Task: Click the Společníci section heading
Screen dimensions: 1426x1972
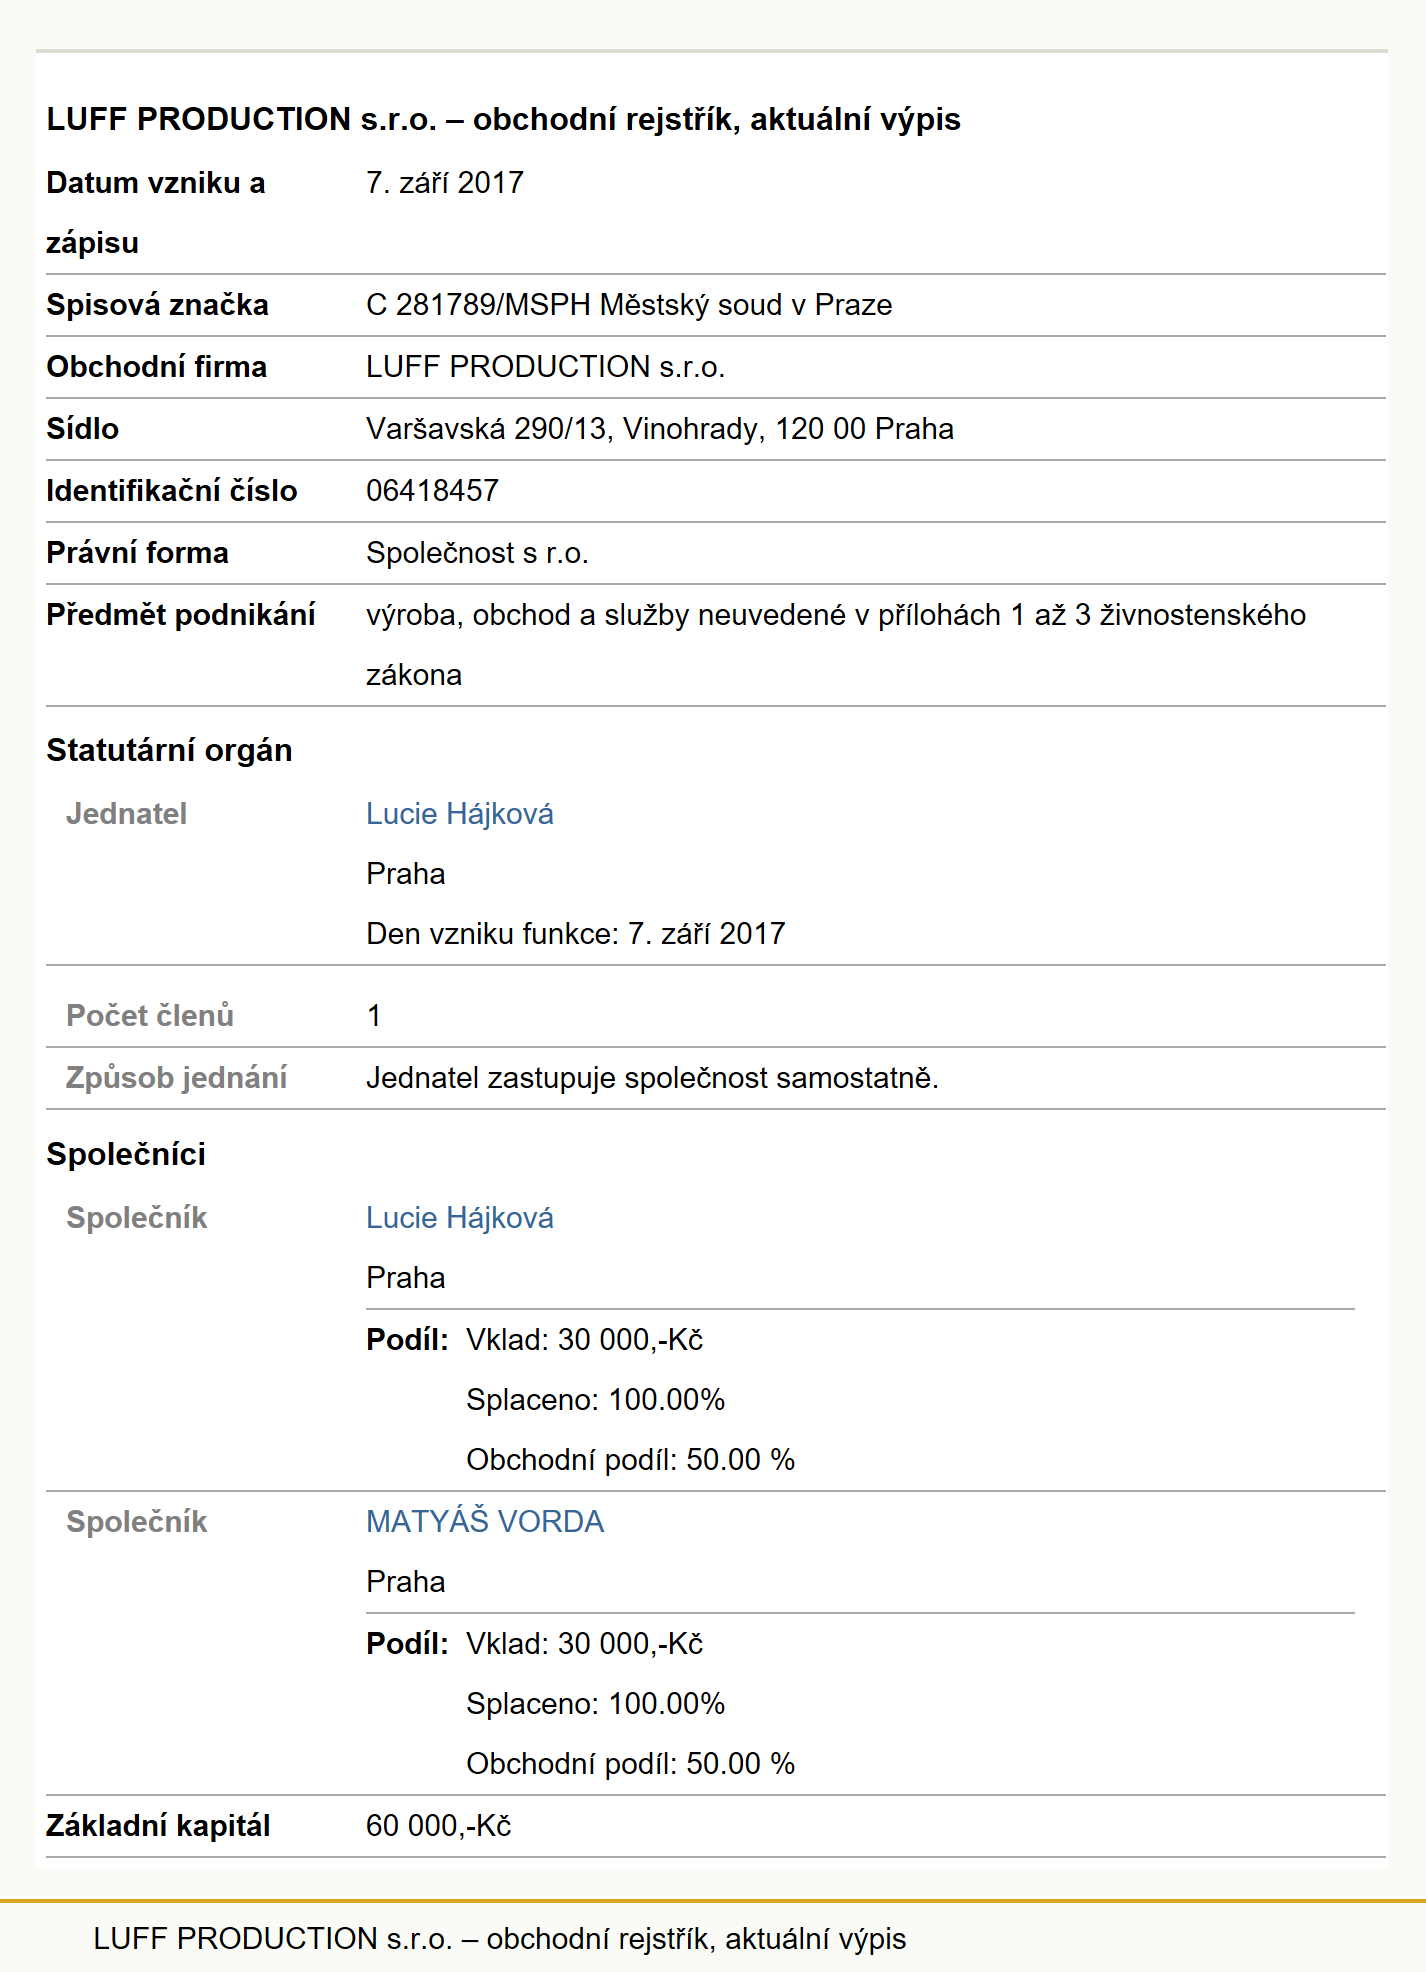Action: 126,1154
